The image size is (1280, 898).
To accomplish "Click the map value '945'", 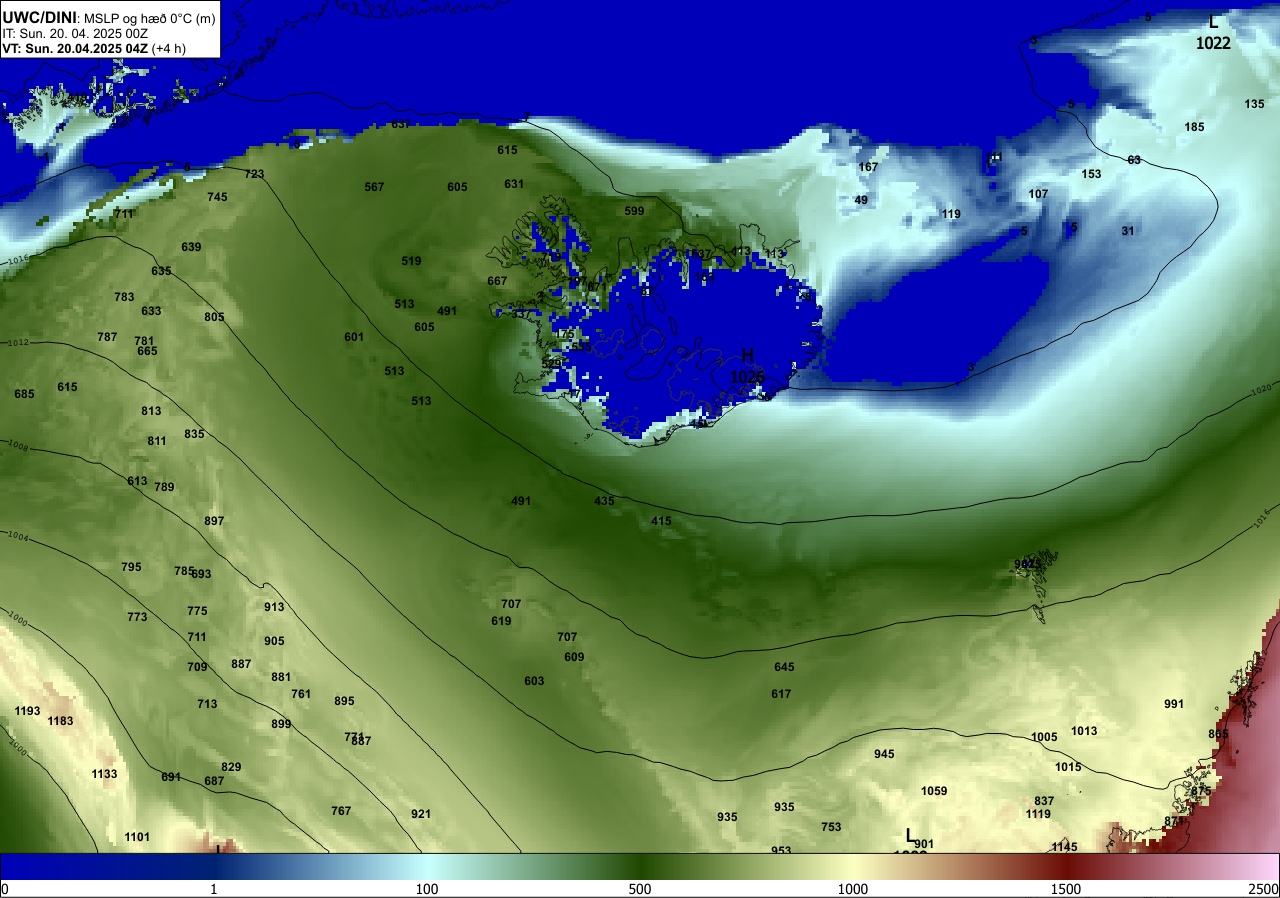I will click(884, 754).
